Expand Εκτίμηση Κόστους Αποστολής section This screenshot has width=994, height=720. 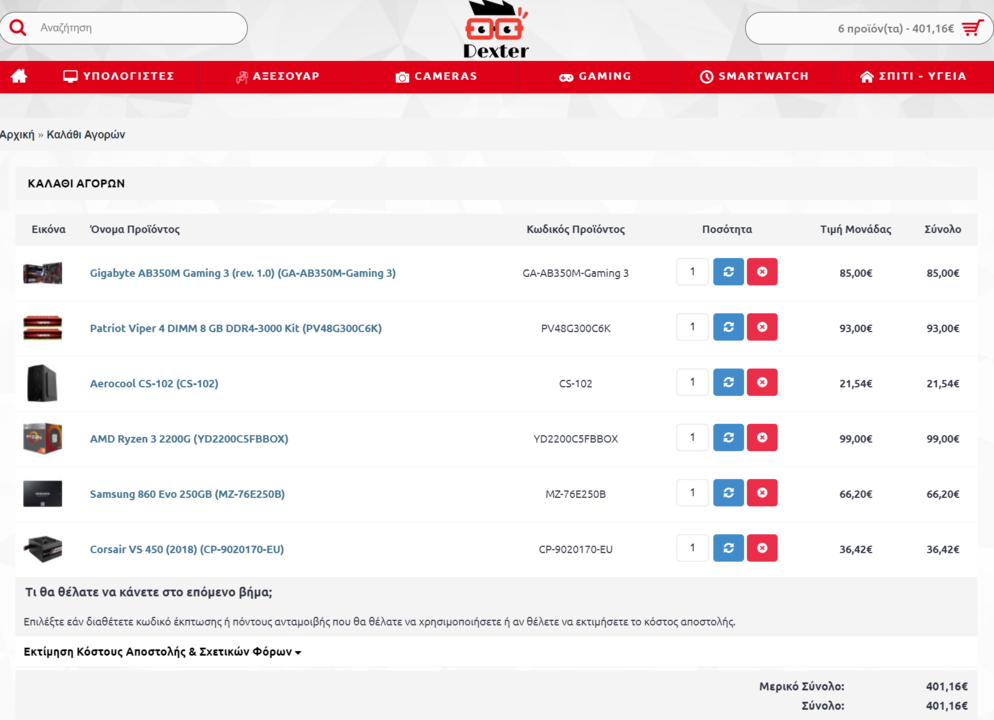coord(162,652)
